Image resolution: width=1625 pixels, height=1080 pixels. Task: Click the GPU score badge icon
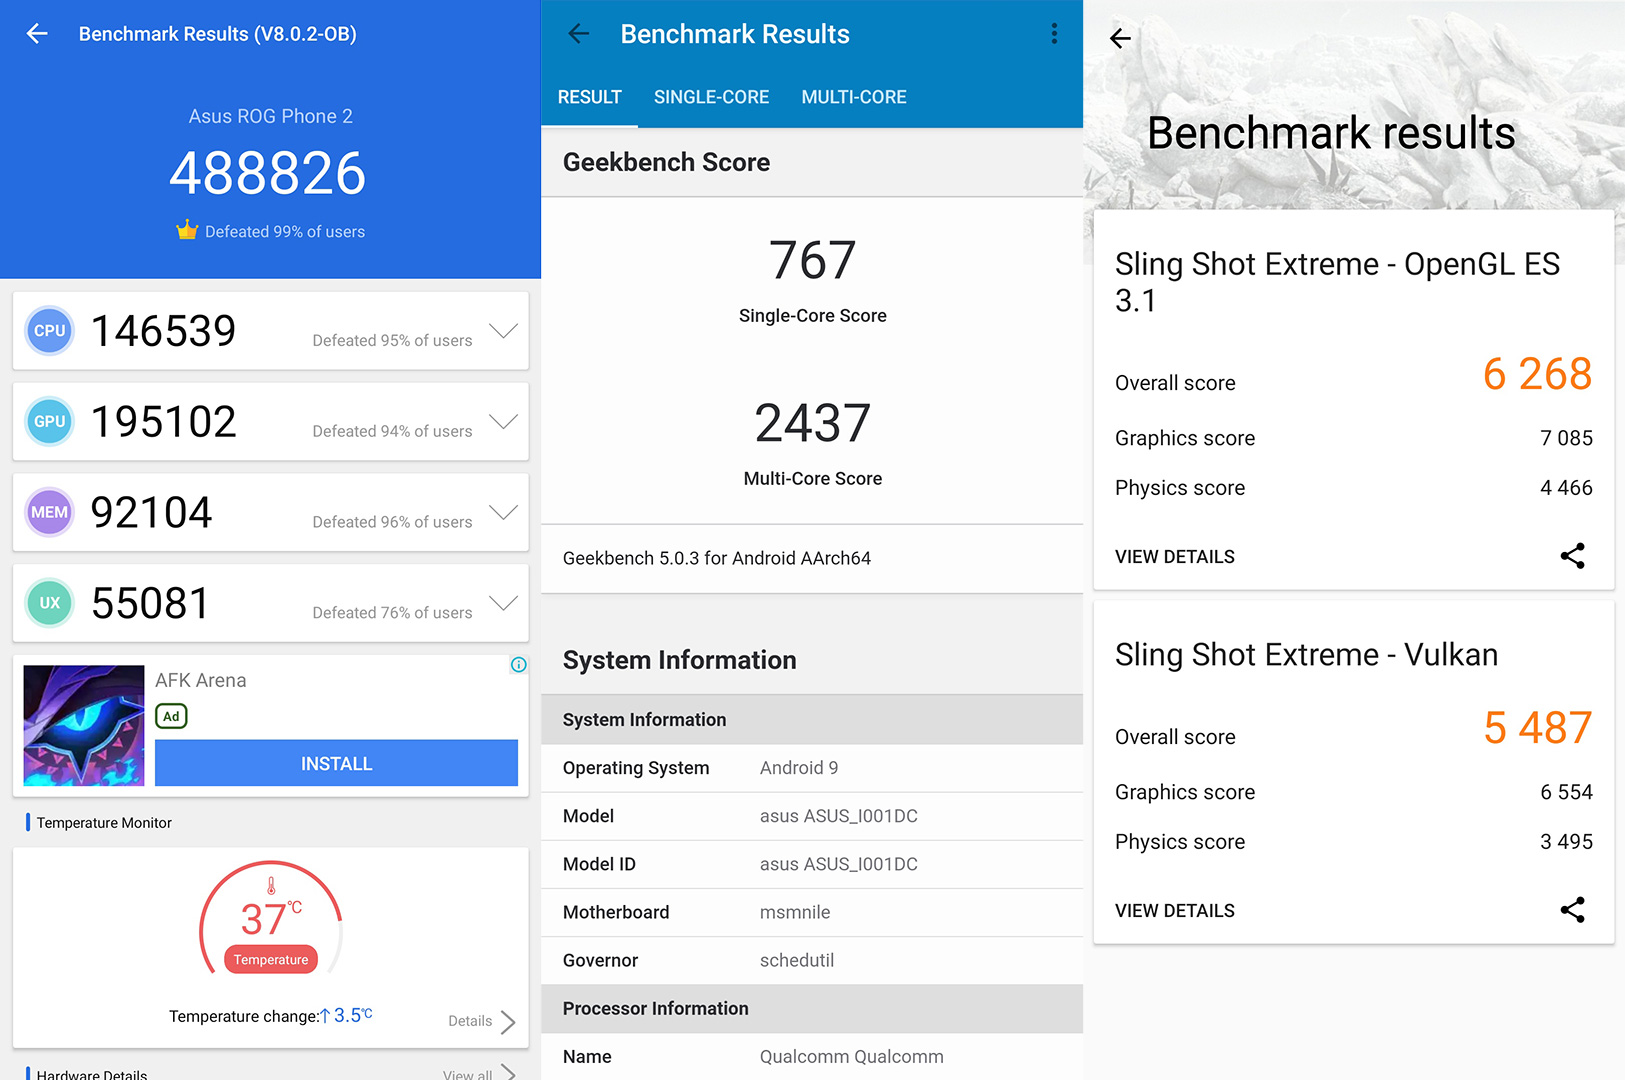50,422
